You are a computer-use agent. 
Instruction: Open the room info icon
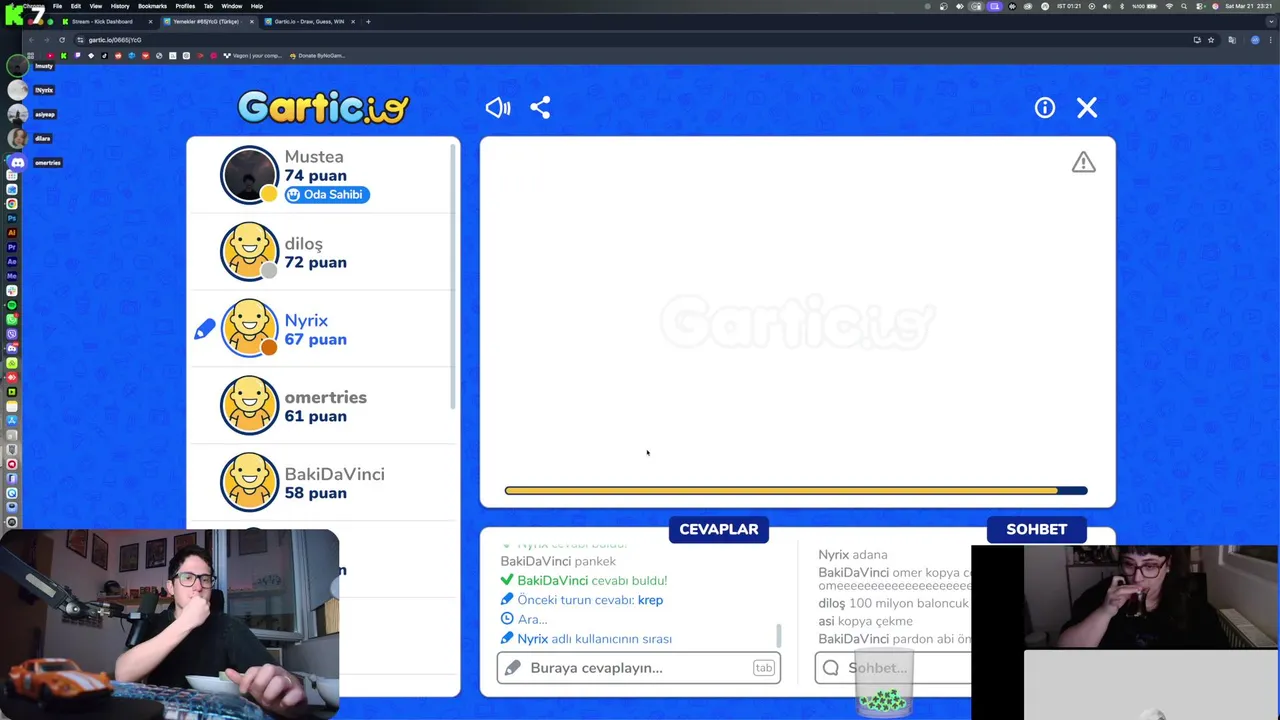[1045, 108]
